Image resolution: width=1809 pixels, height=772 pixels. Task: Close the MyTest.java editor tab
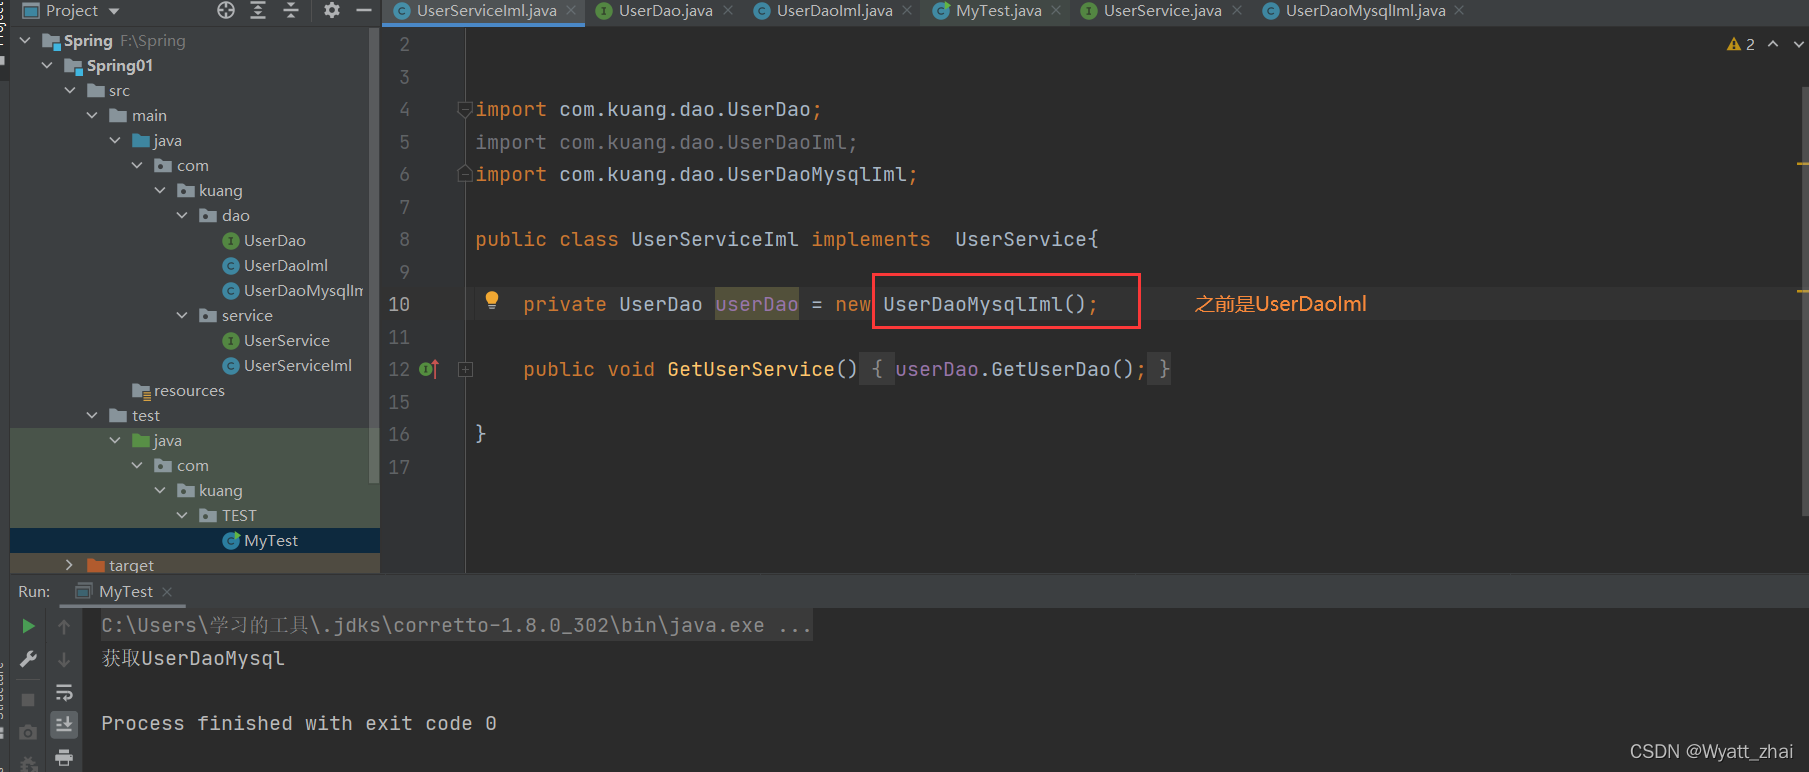[x=1056, y=11]
